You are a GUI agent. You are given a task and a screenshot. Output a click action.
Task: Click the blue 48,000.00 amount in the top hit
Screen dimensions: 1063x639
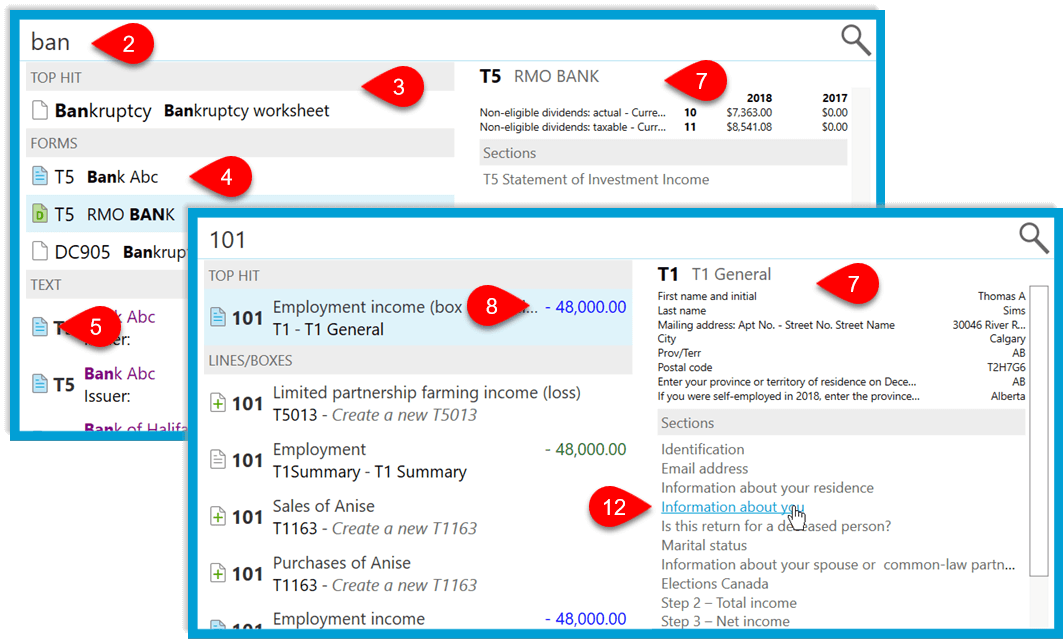[586, 307]
